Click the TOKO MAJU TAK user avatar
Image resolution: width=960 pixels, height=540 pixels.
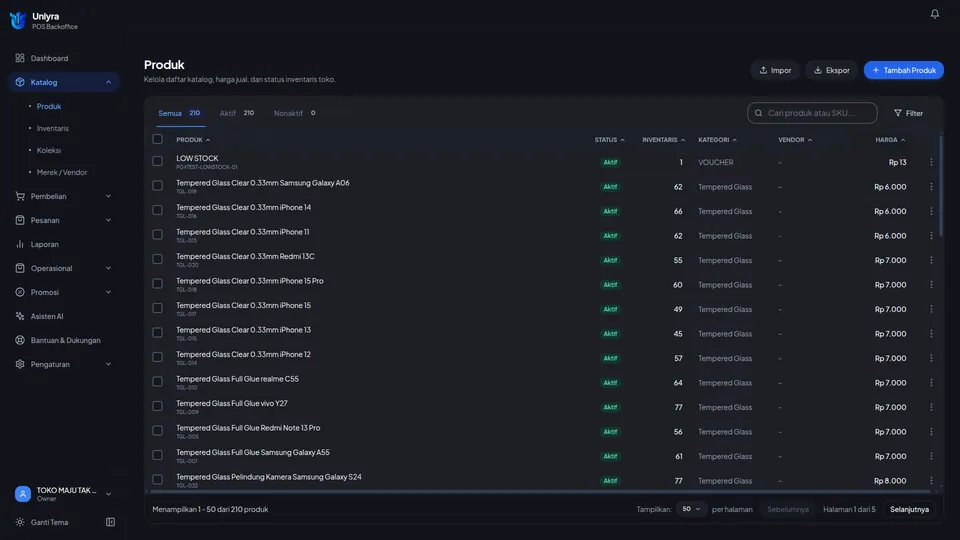pyautogui.click(x=23, y=493)
